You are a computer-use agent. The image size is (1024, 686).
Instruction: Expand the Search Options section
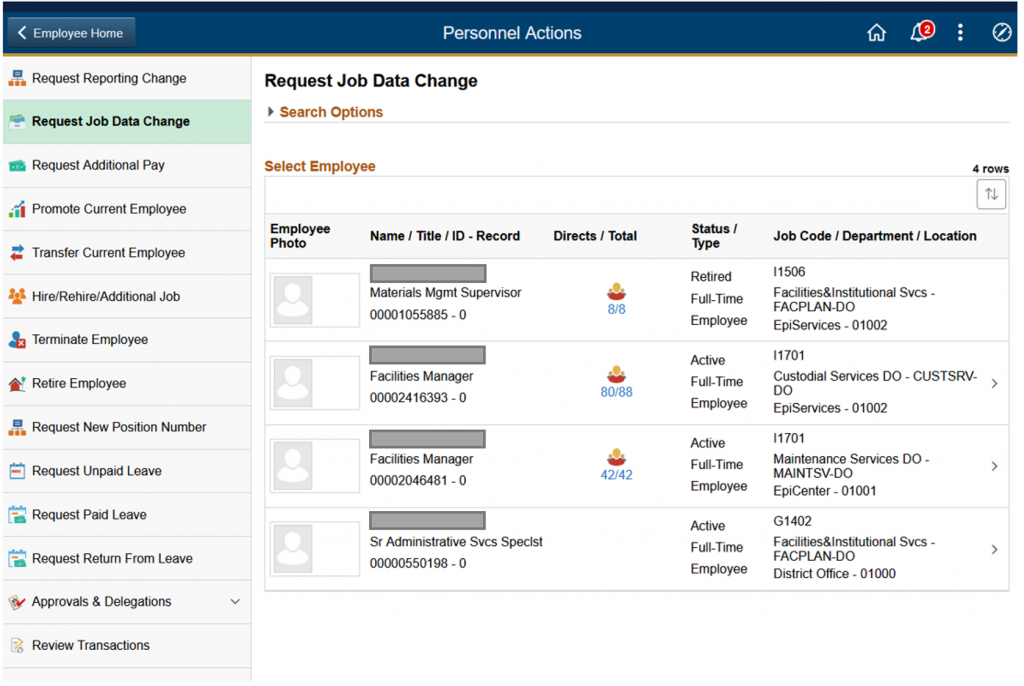[325, 112]
